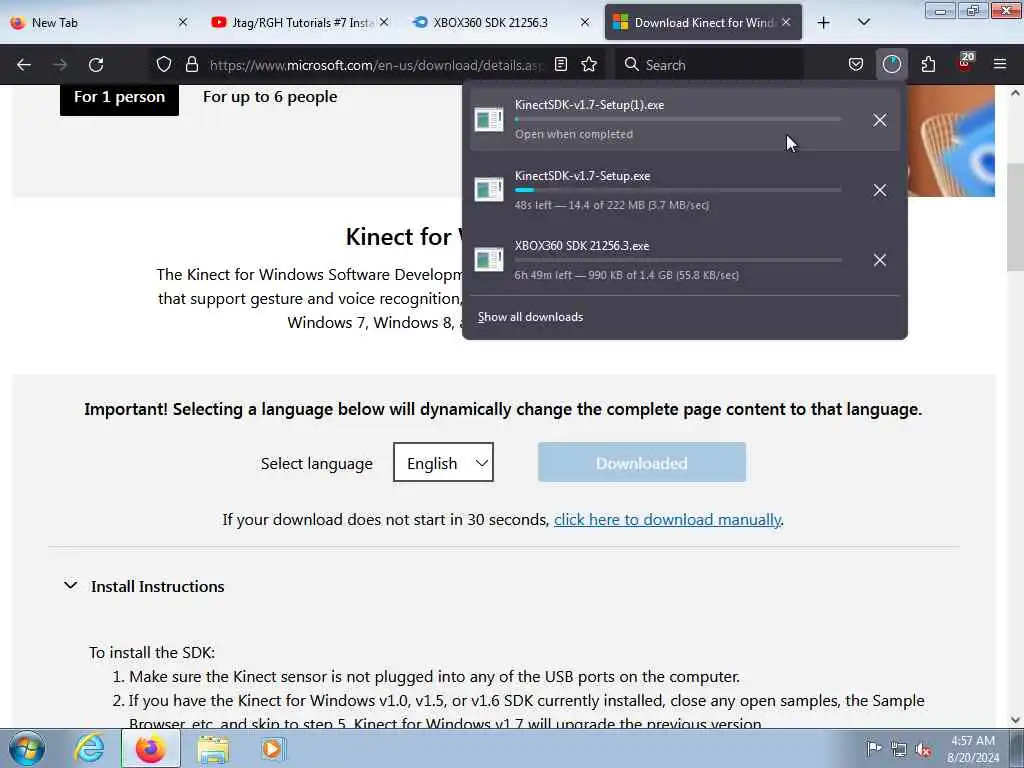Click the KinectSDK-v1.7-Setup(1).exe progress bar
The image size is (1024, 768).
(x=678, y=120)
